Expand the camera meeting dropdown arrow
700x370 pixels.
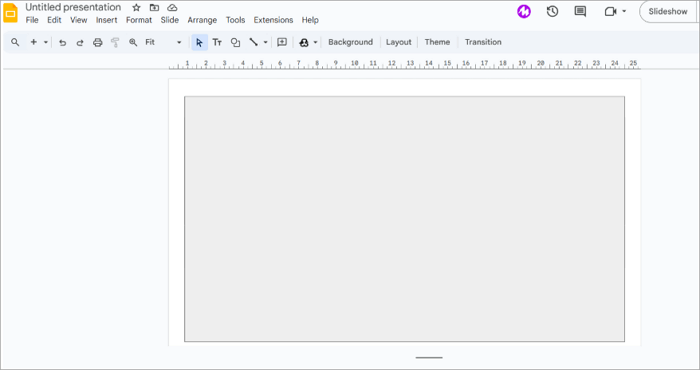click(624, 12)
